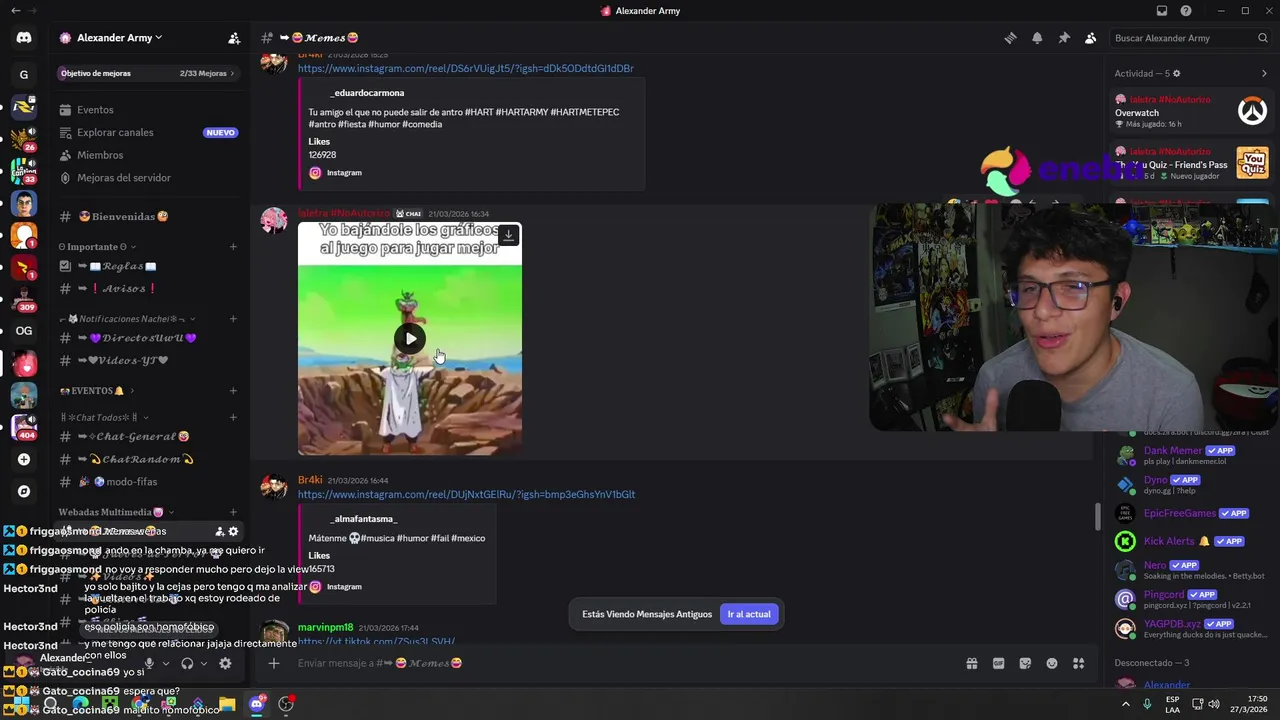Add a server plus icon

point(24,459)
